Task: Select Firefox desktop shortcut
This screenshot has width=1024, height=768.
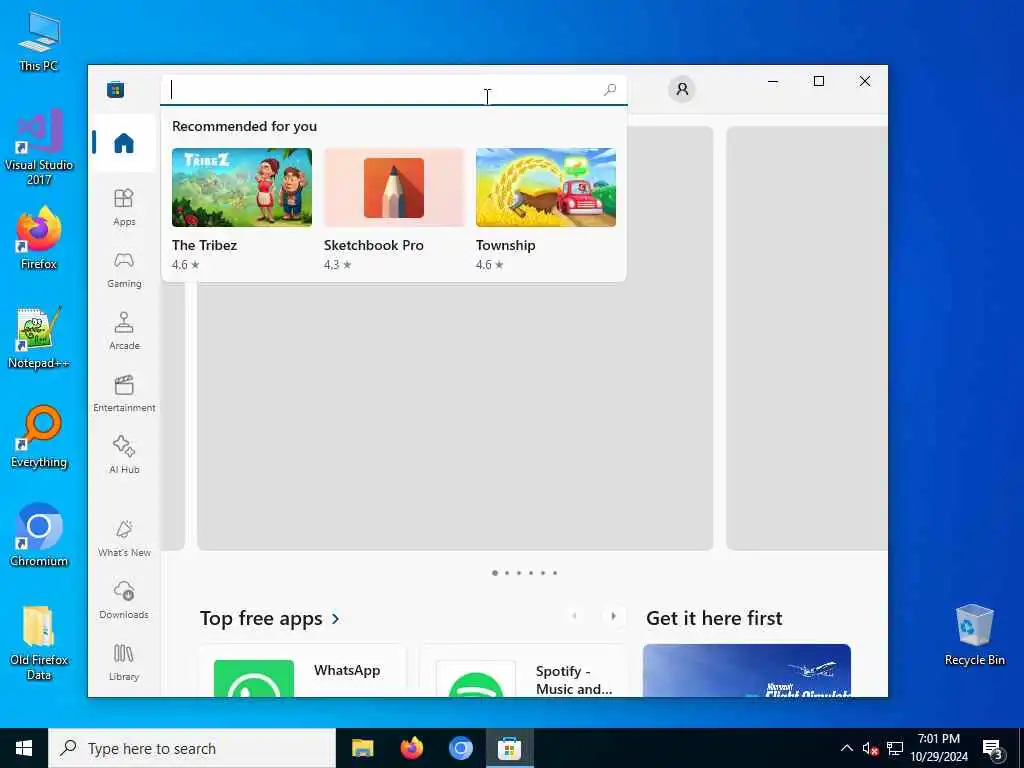Action: click(39, 238)
